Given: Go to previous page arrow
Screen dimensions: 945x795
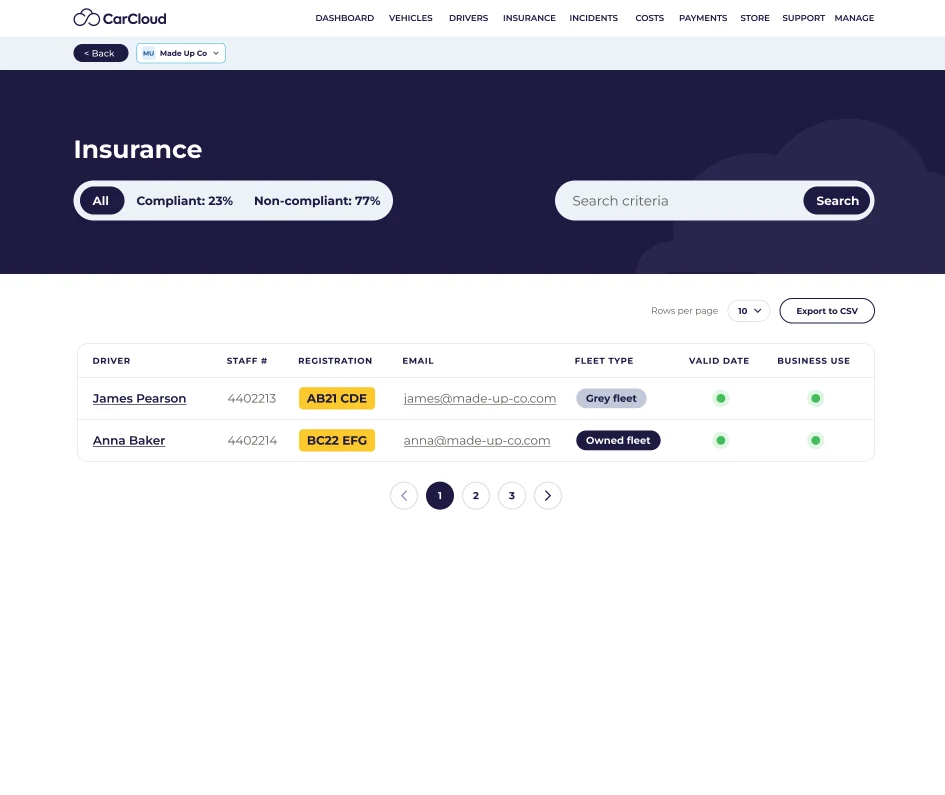Looking at the screenshot, I should click(x=404, y=495).
